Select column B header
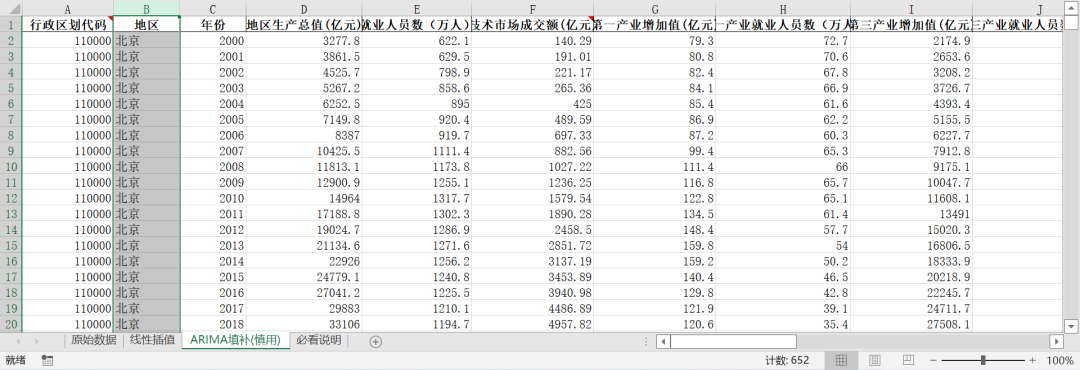This screenshot has height=370, width=1080. tap(147, 8)
